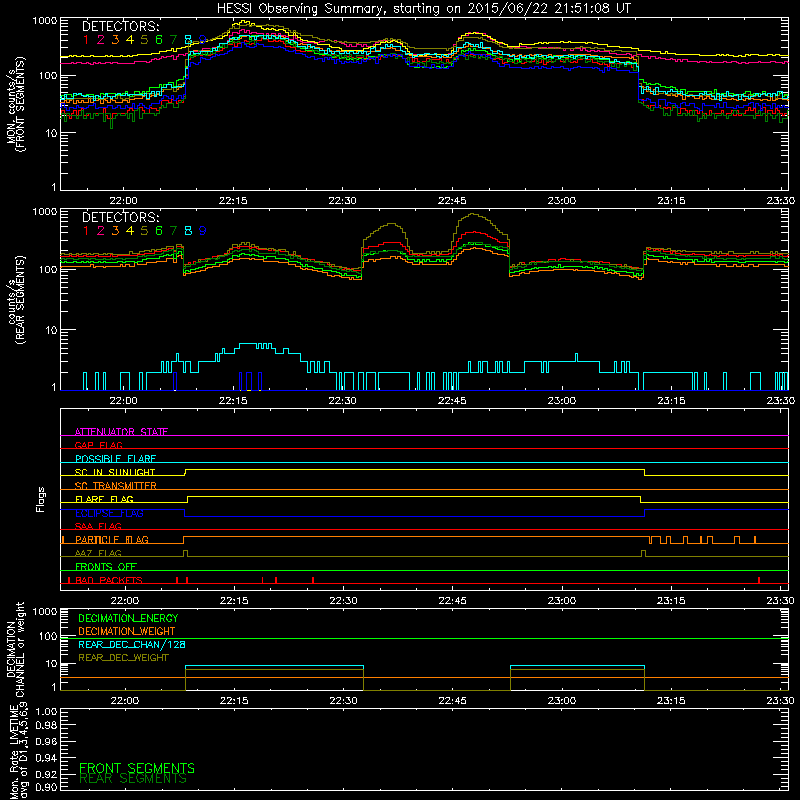Click the MON. counts/s (FRONT SEGMENTS) axis label
The height and width of the screenshot is (800, 800).
point(15,104)
